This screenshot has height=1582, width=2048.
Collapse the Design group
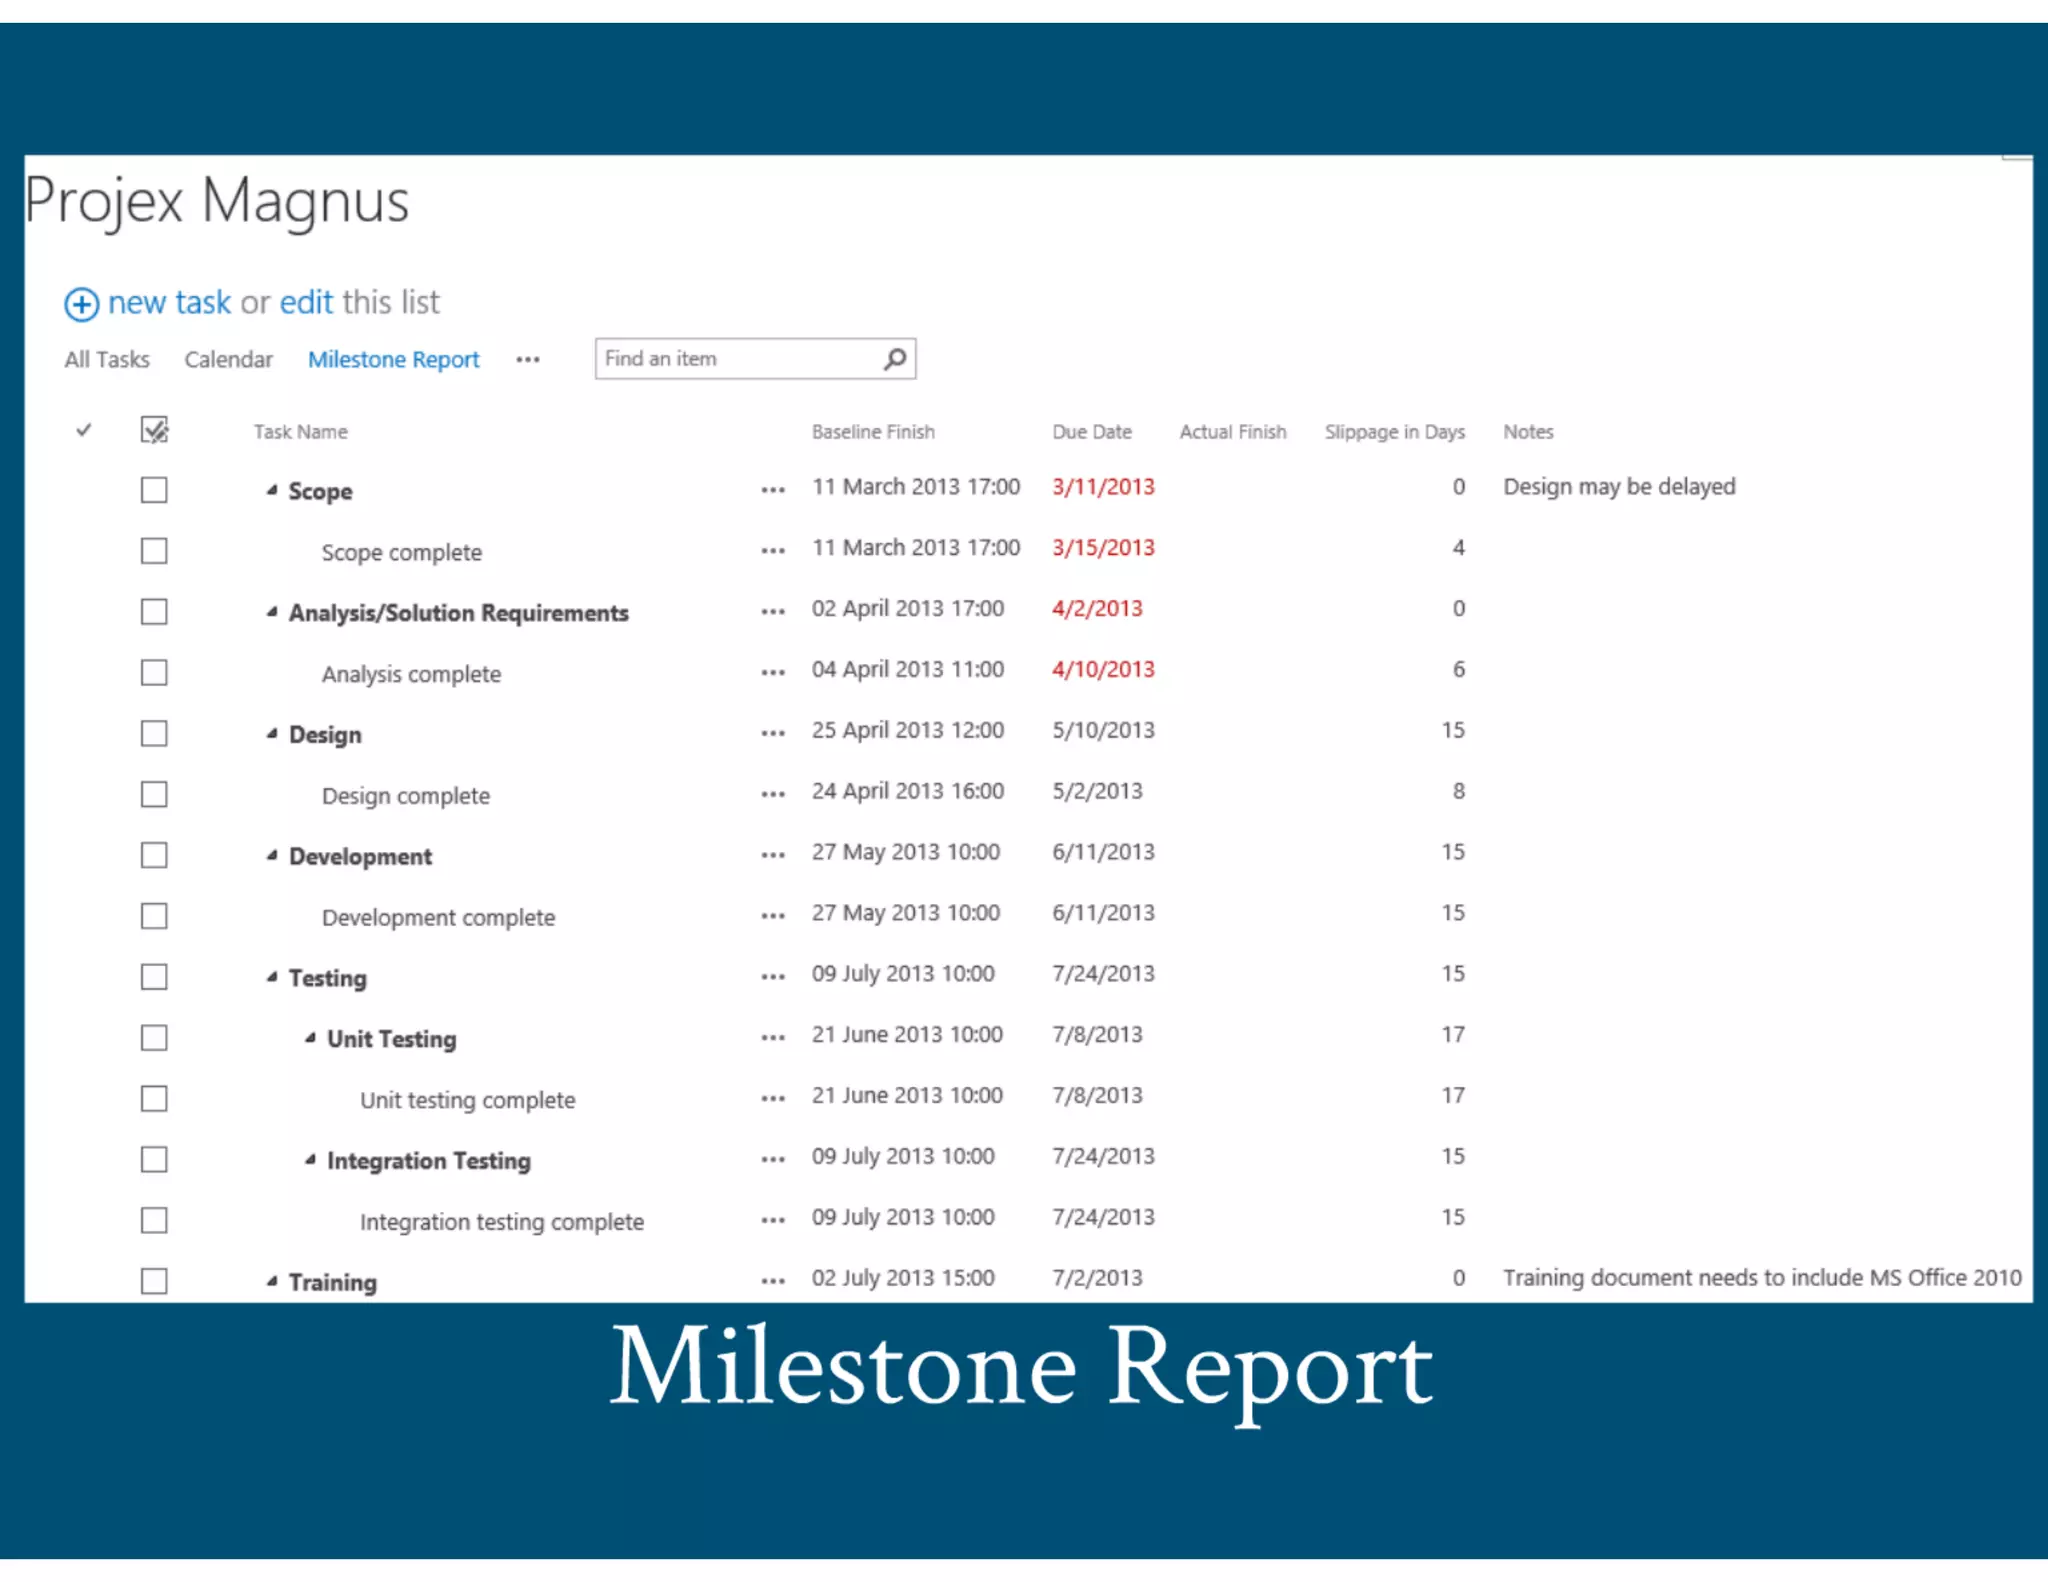tap(272, 734)
